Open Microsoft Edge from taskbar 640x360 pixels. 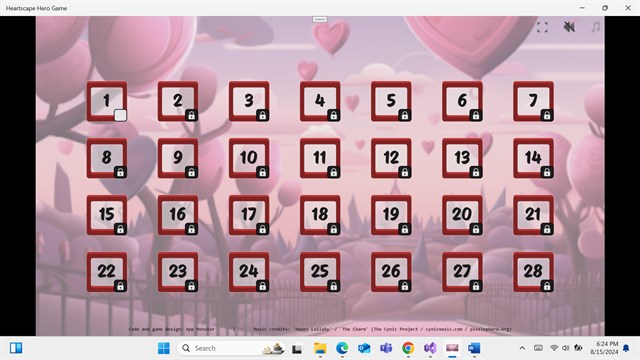[x=342, y=348]
